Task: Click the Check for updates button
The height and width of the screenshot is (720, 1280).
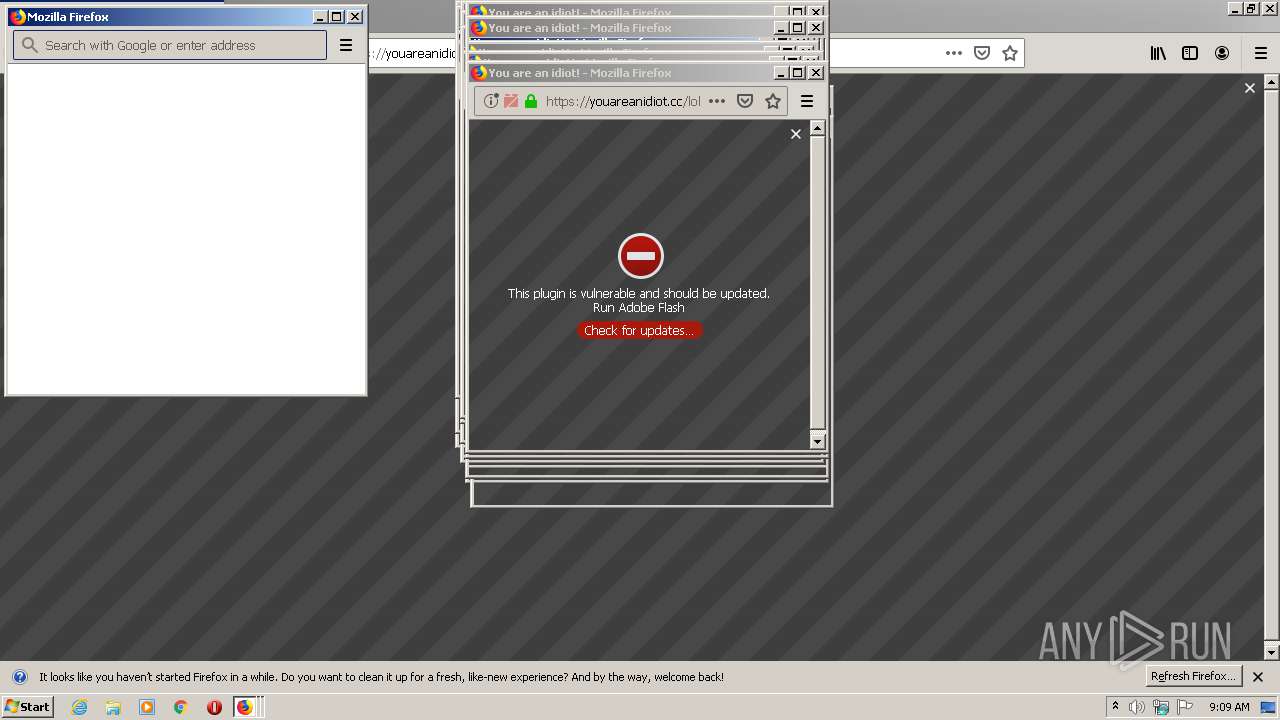Action: click(639, 330)
